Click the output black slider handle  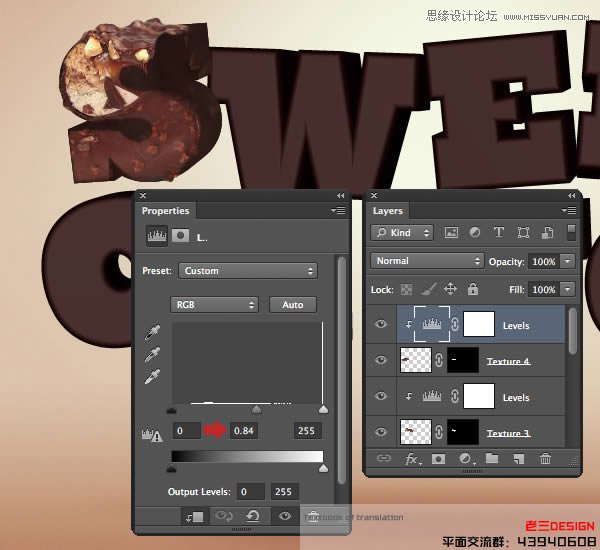tap(171, 468)
